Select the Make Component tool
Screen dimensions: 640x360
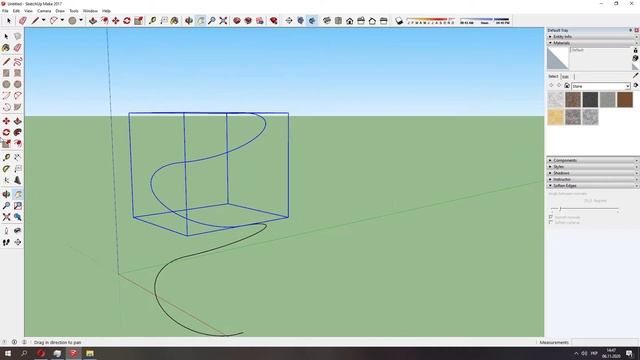click(18, 36)
